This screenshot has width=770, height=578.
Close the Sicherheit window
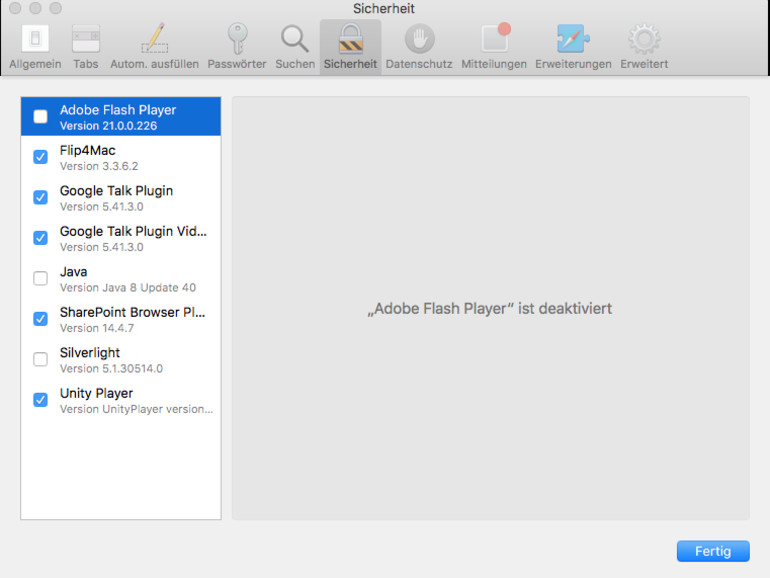click(x=15, y=8)
